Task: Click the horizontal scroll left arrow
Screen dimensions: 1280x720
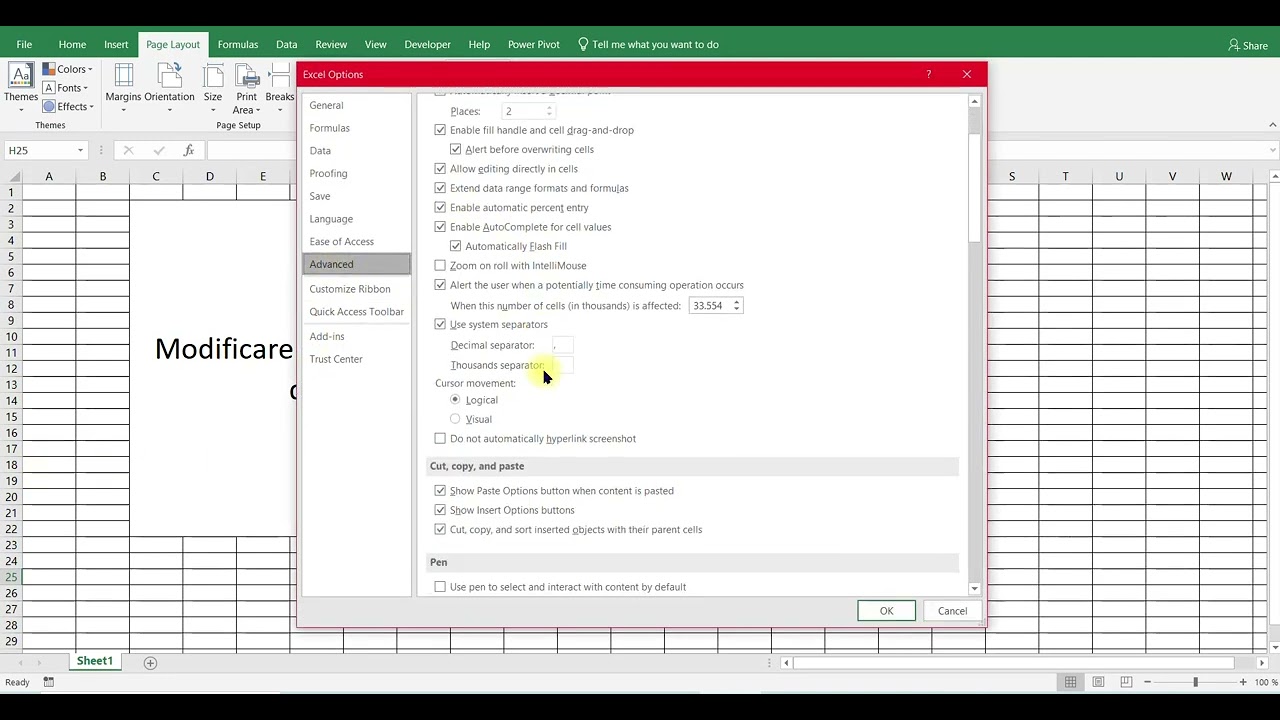Action: (787, 662)
